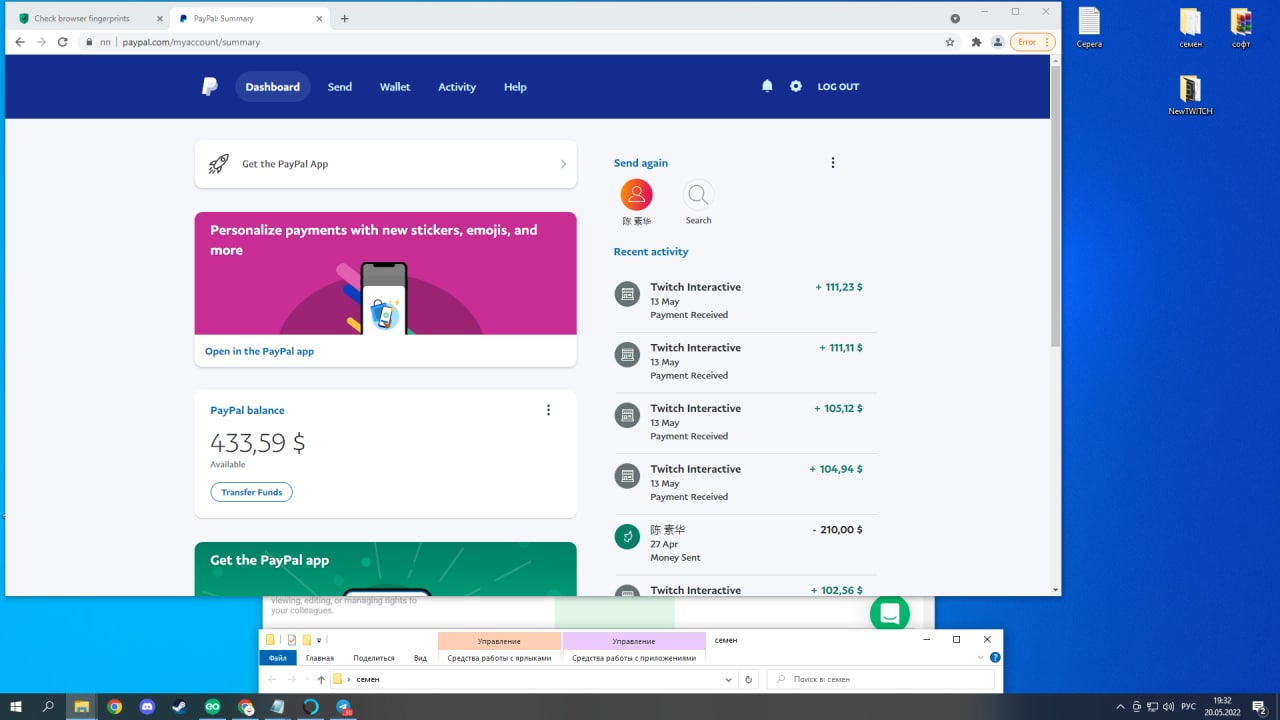The height and width of the screenshot is (720, 1280).
Task: Go to the Wallet menu item
Action: 395,87
